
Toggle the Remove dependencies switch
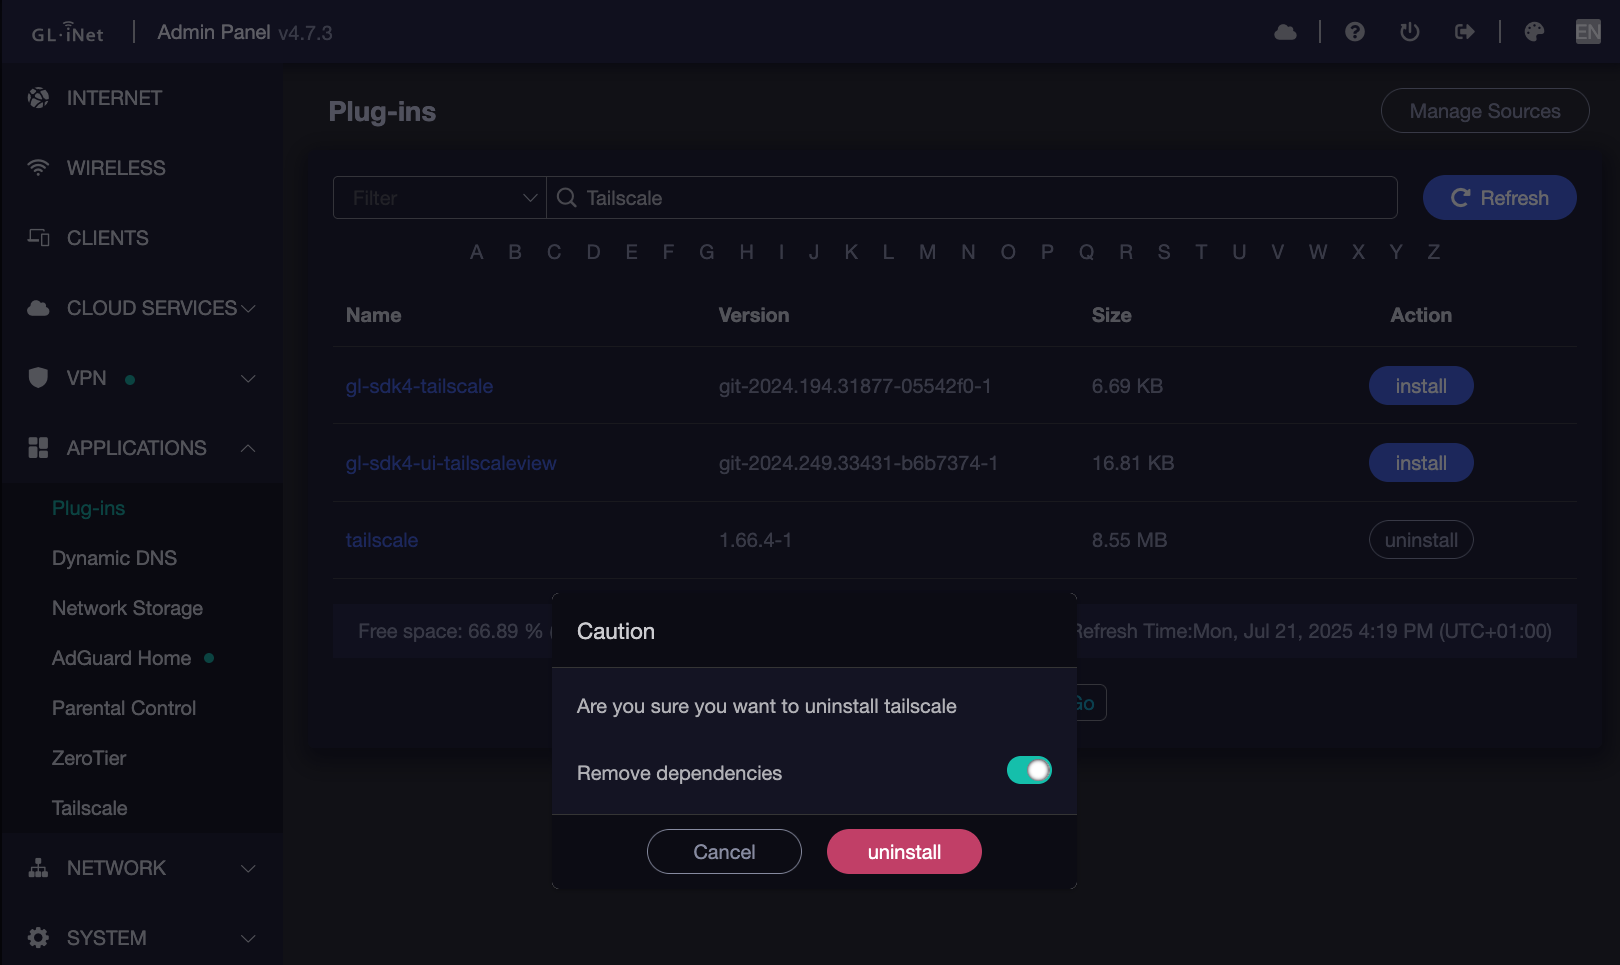[x=1029, y=770]
